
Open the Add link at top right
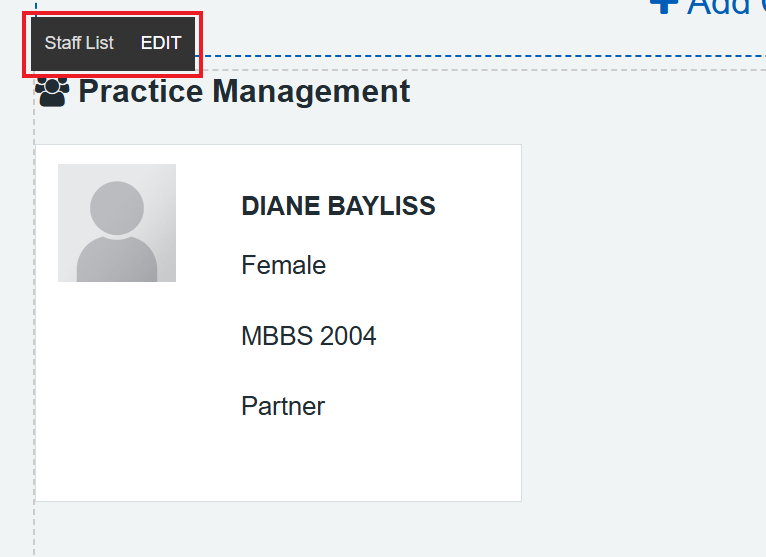718,6
